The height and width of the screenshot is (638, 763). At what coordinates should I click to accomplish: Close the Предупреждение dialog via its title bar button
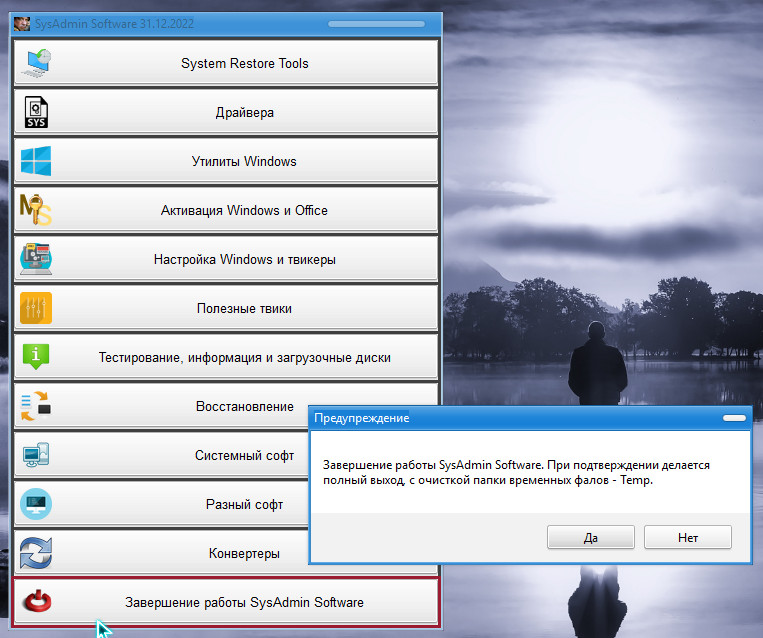pyautogui.click(x=734, y=417)
